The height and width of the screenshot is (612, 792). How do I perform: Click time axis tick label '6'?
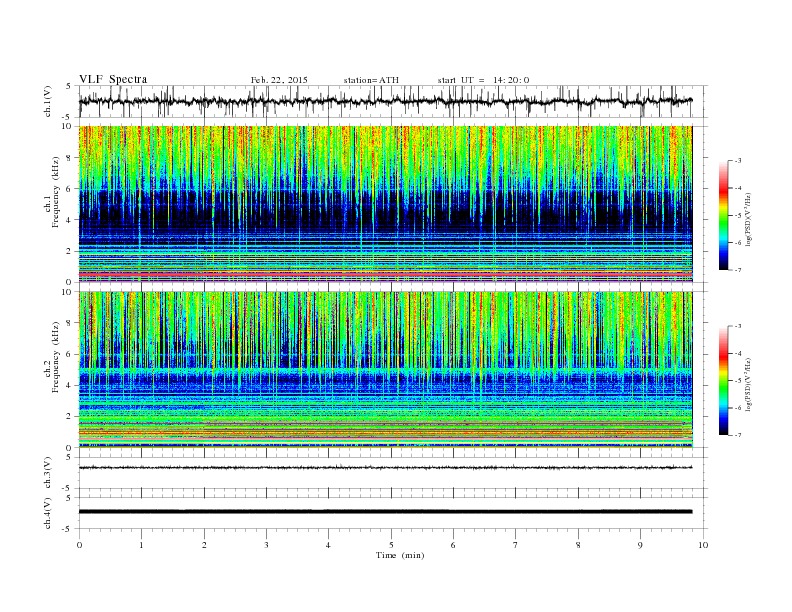coord(453,545)
